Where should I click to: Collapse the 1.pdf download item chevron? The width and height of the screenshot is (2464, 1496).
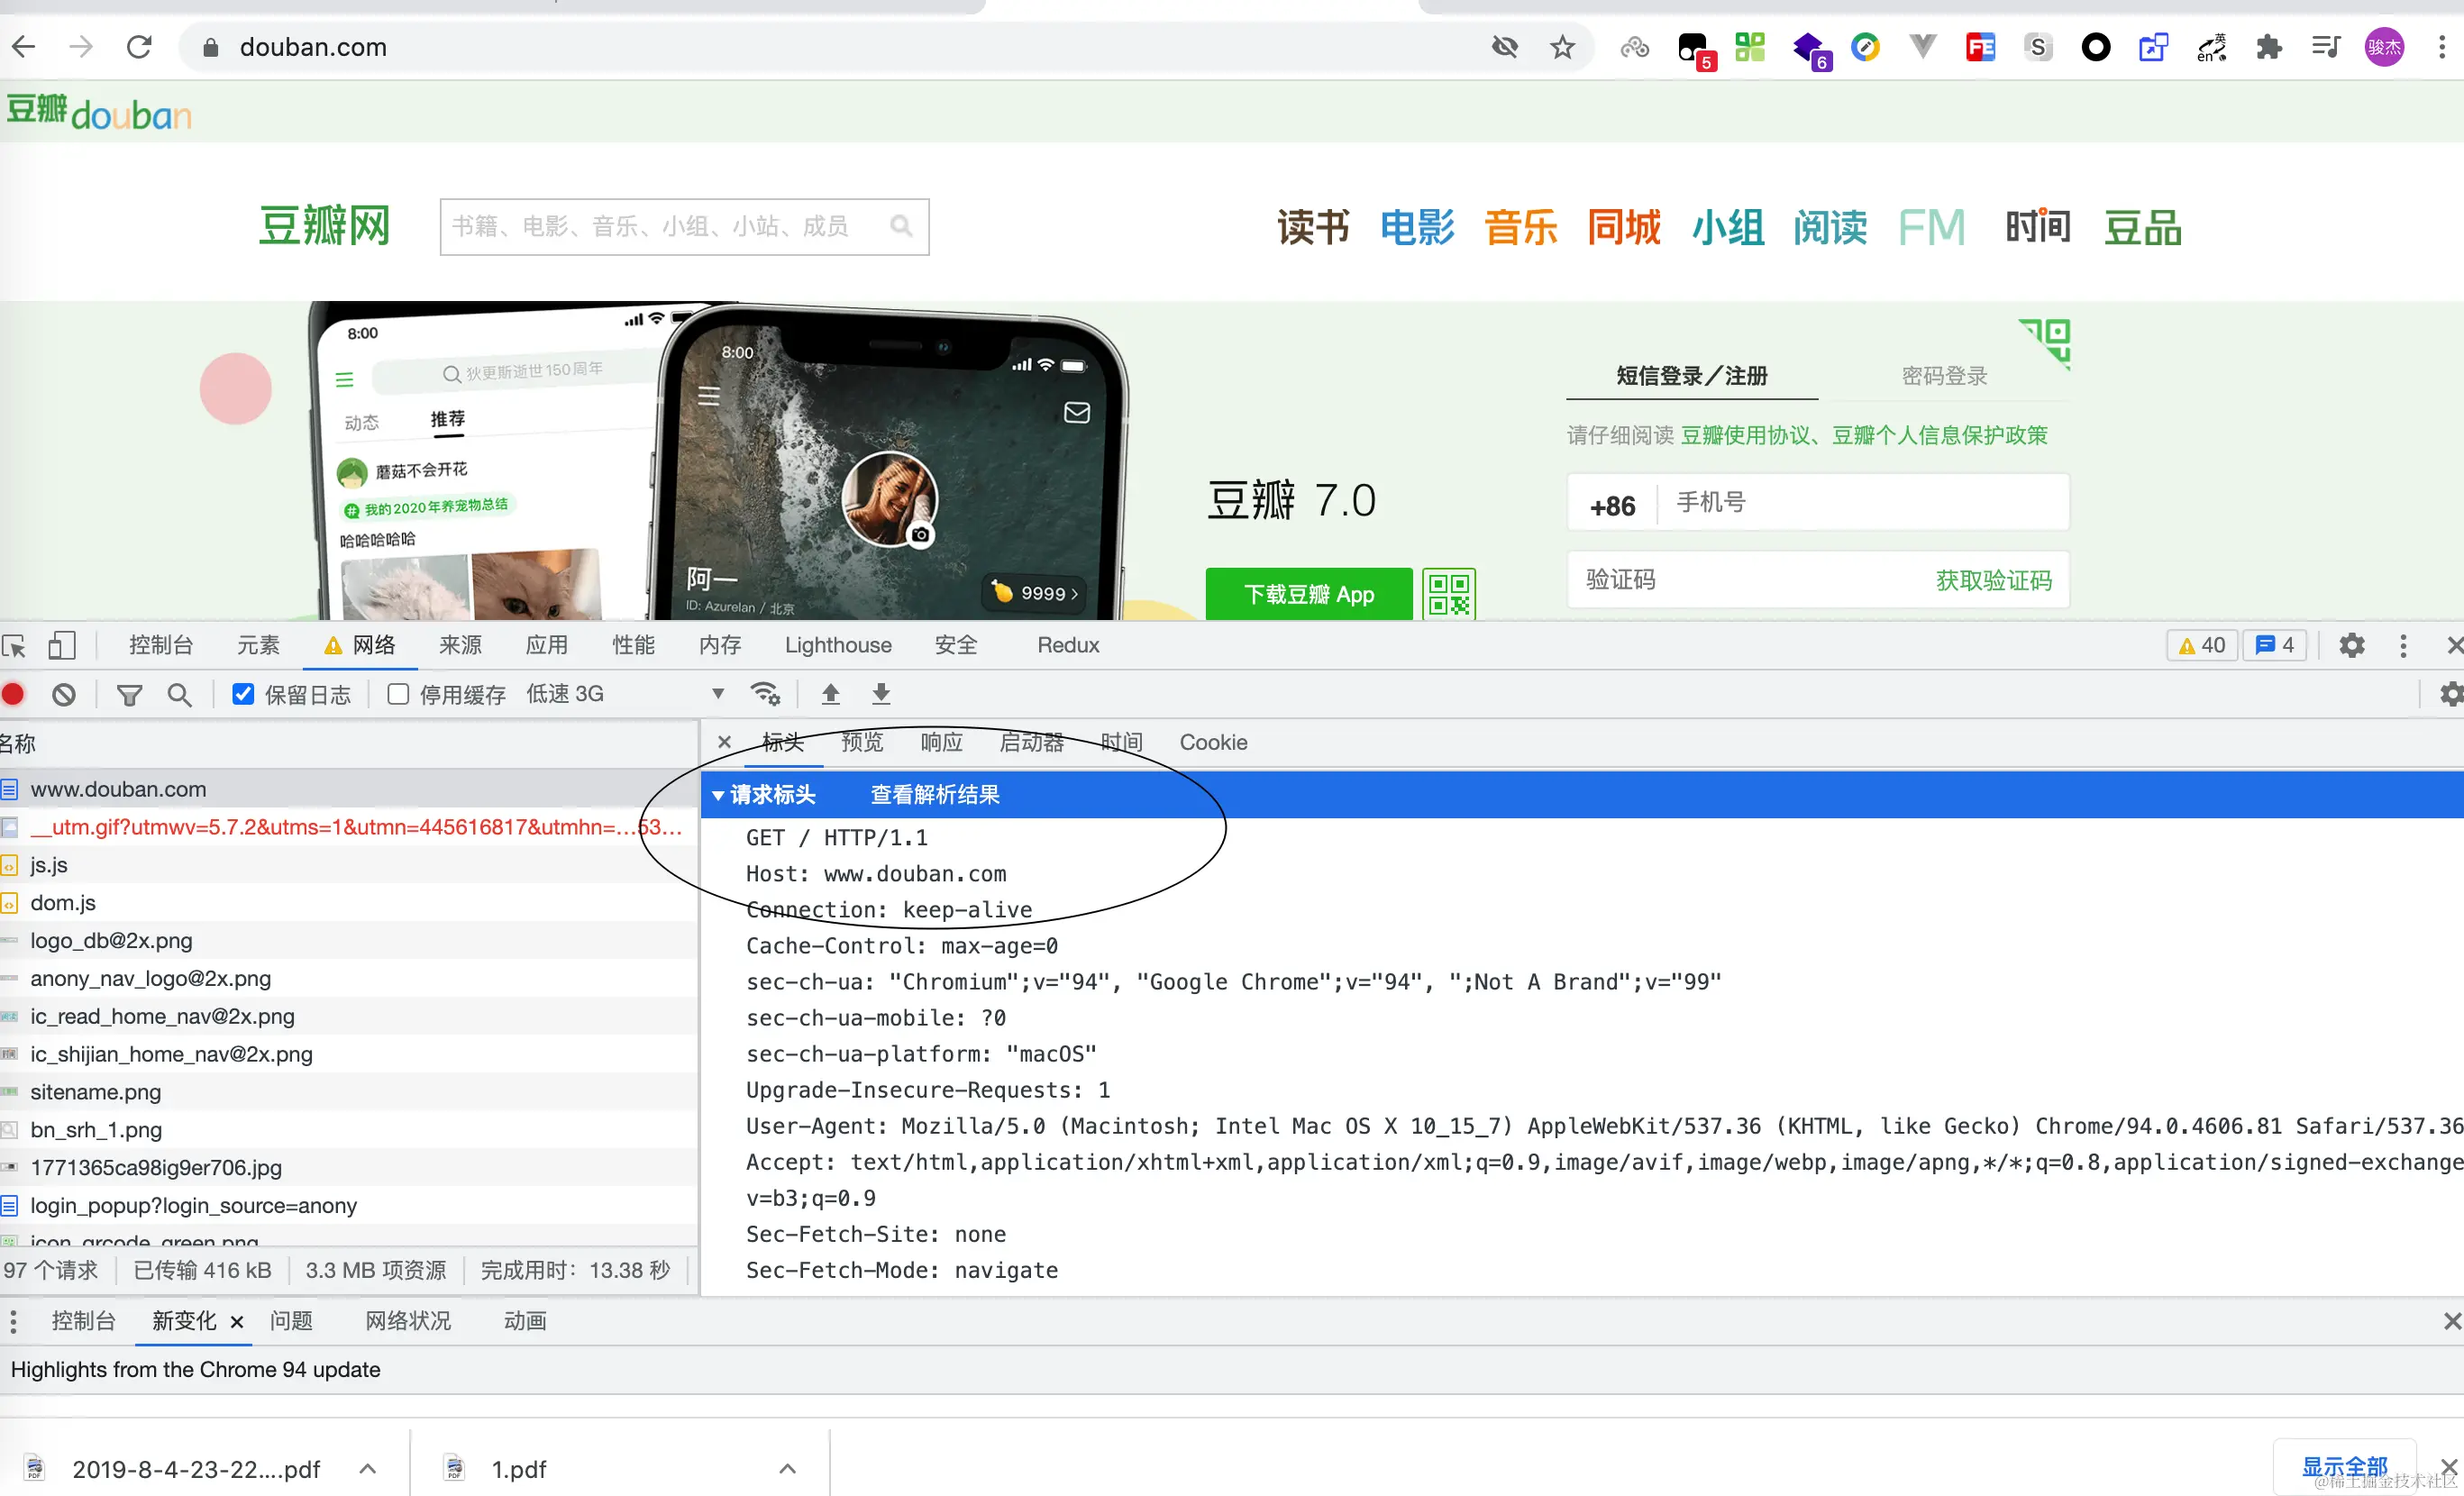(x=788, y=1468)
